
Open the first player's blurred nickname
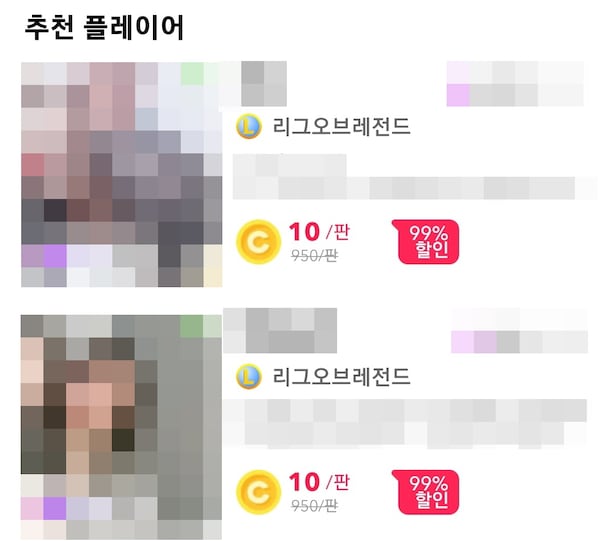pos(253,84)
